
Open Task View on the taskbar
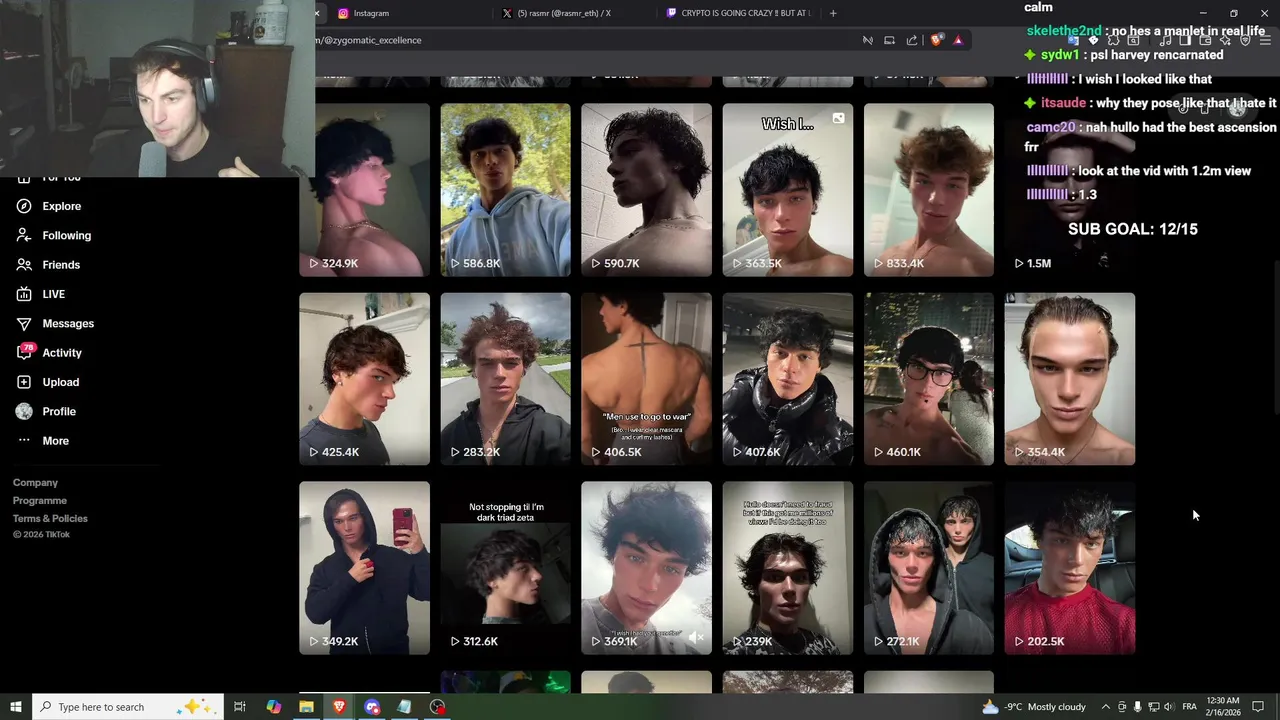click(240, 707)
